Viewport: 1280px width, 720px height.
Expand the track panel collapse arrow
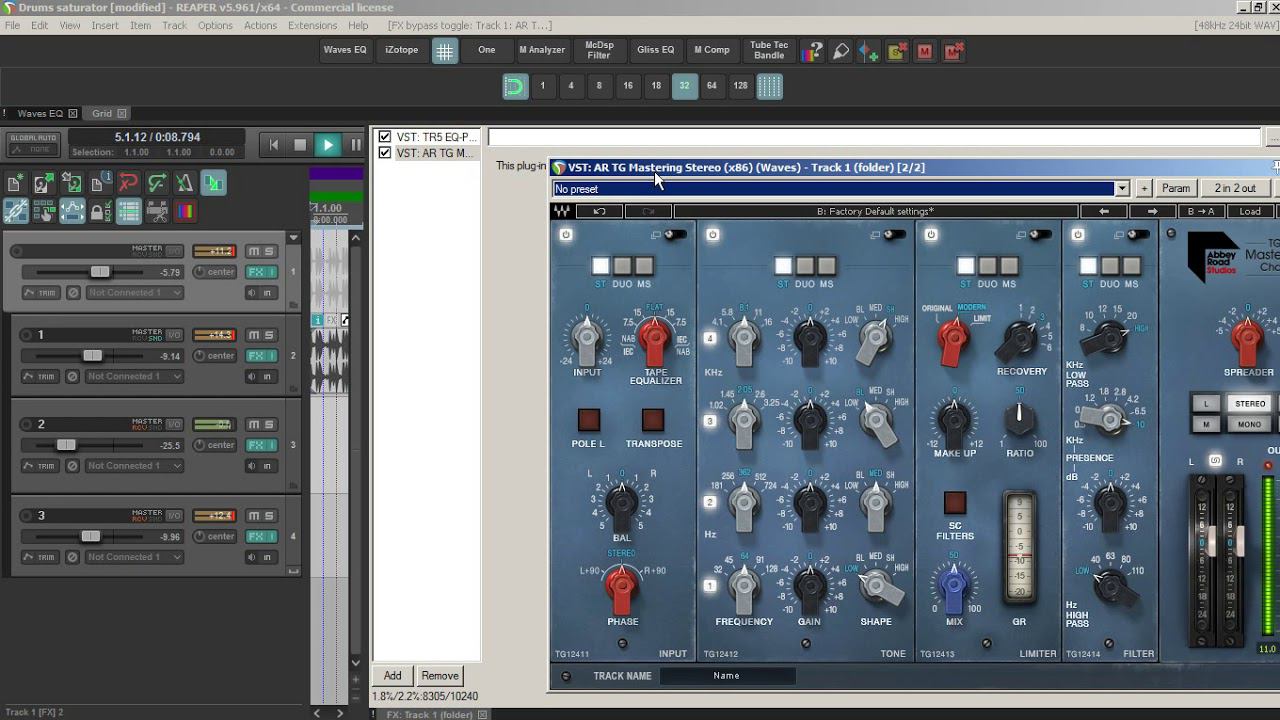[293, 238]
